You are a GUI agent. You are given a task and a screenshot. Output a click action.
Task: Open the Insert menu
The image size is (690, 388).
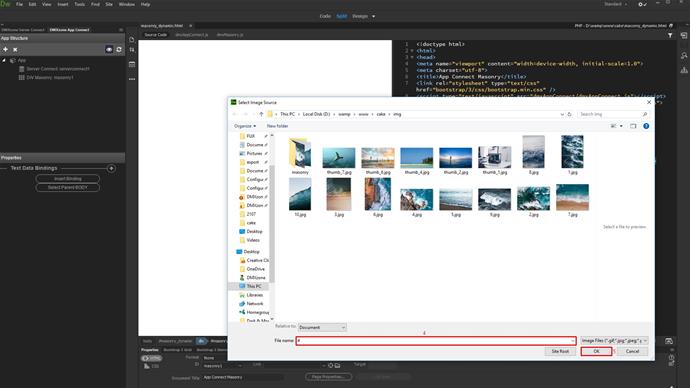click(63, 4)
